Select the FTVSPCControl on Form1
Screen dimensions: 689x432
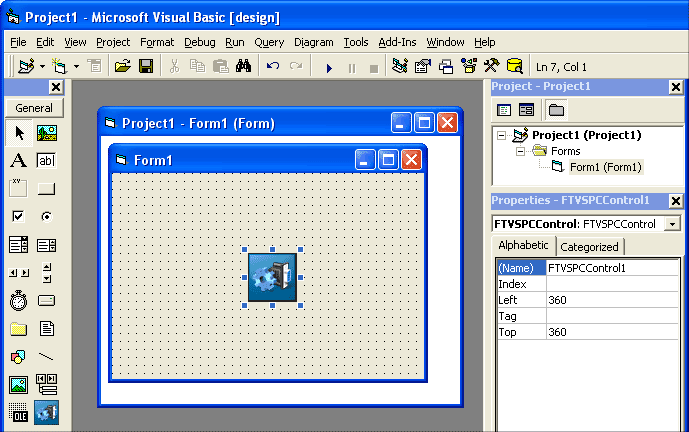[272, 277]
